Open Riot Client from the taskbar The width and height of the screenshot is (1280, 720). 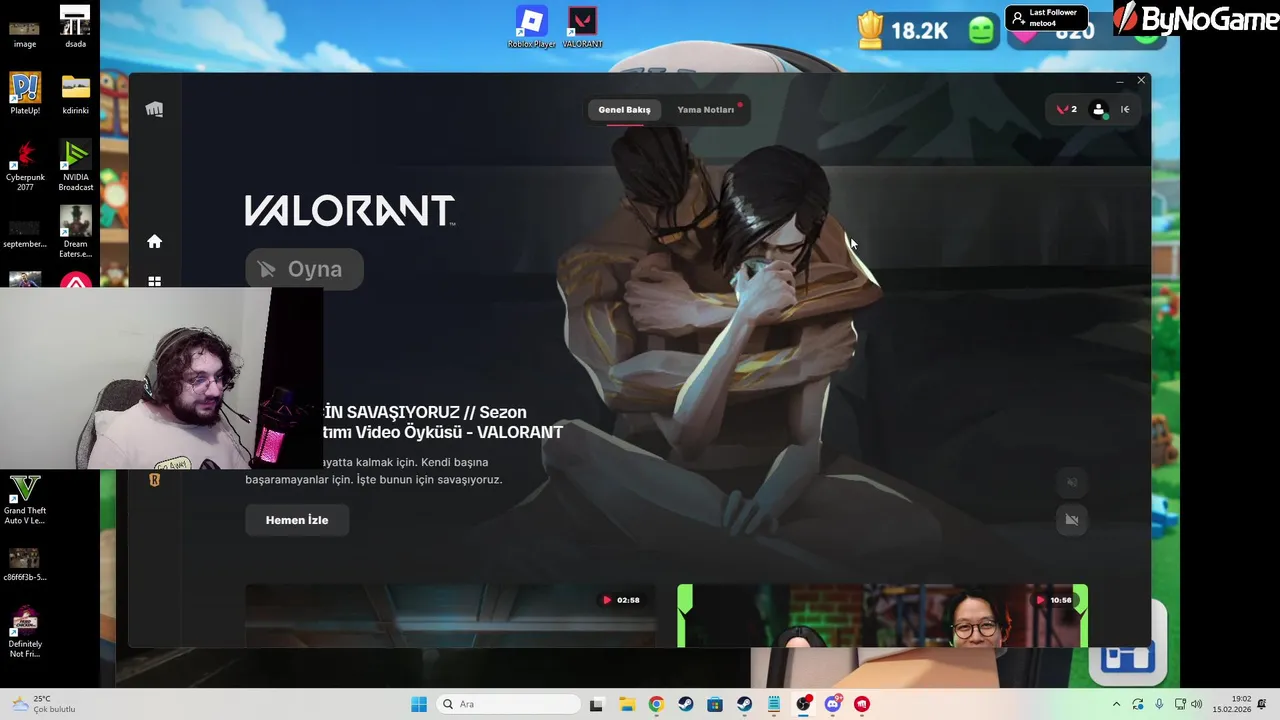862,704
